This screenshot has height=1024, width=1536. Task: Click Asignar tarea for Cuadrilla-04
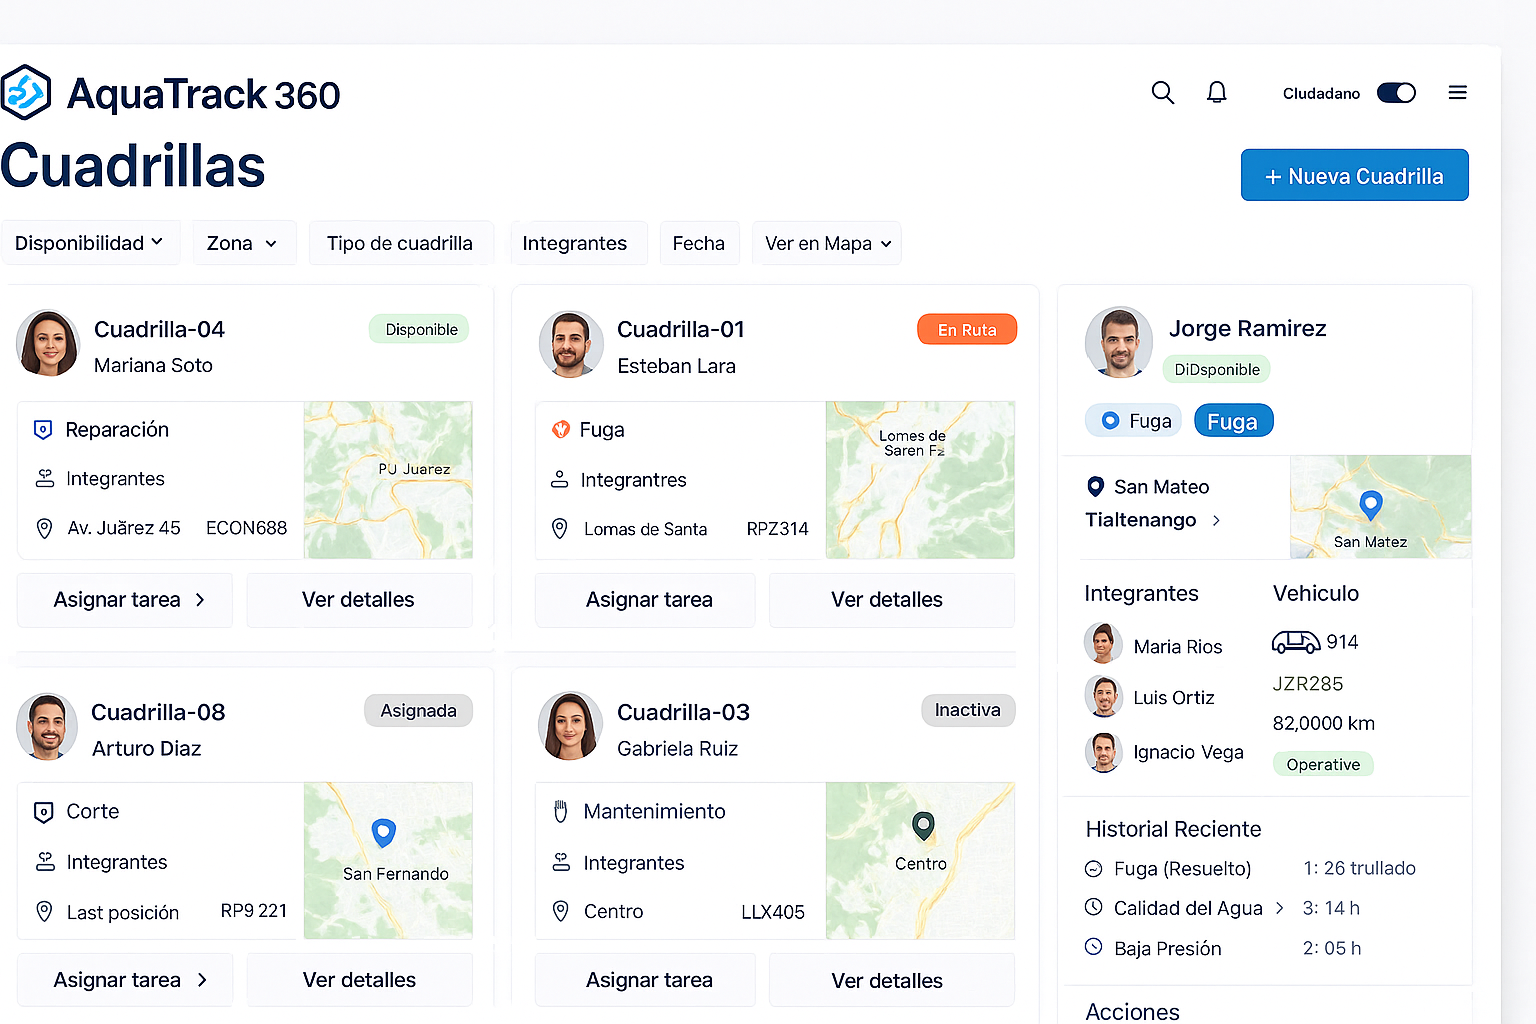[126, 600]
